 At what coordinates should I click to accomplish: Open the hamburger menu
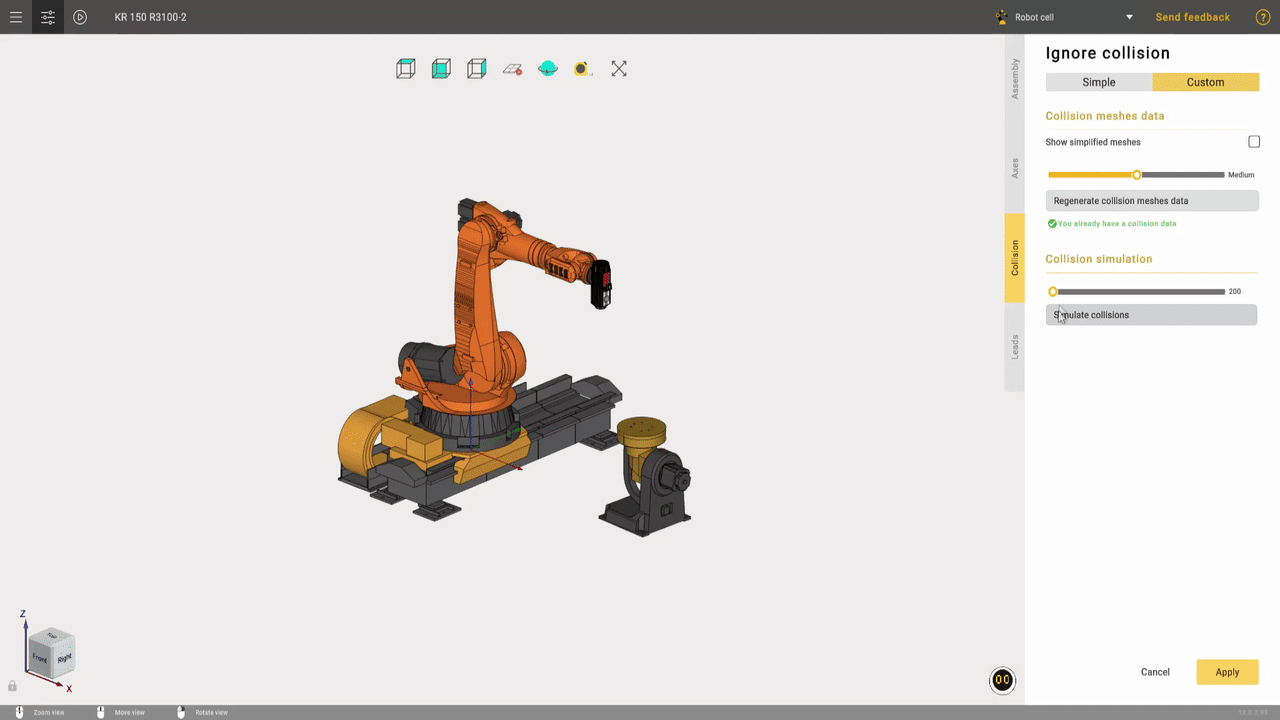[16, 17]
